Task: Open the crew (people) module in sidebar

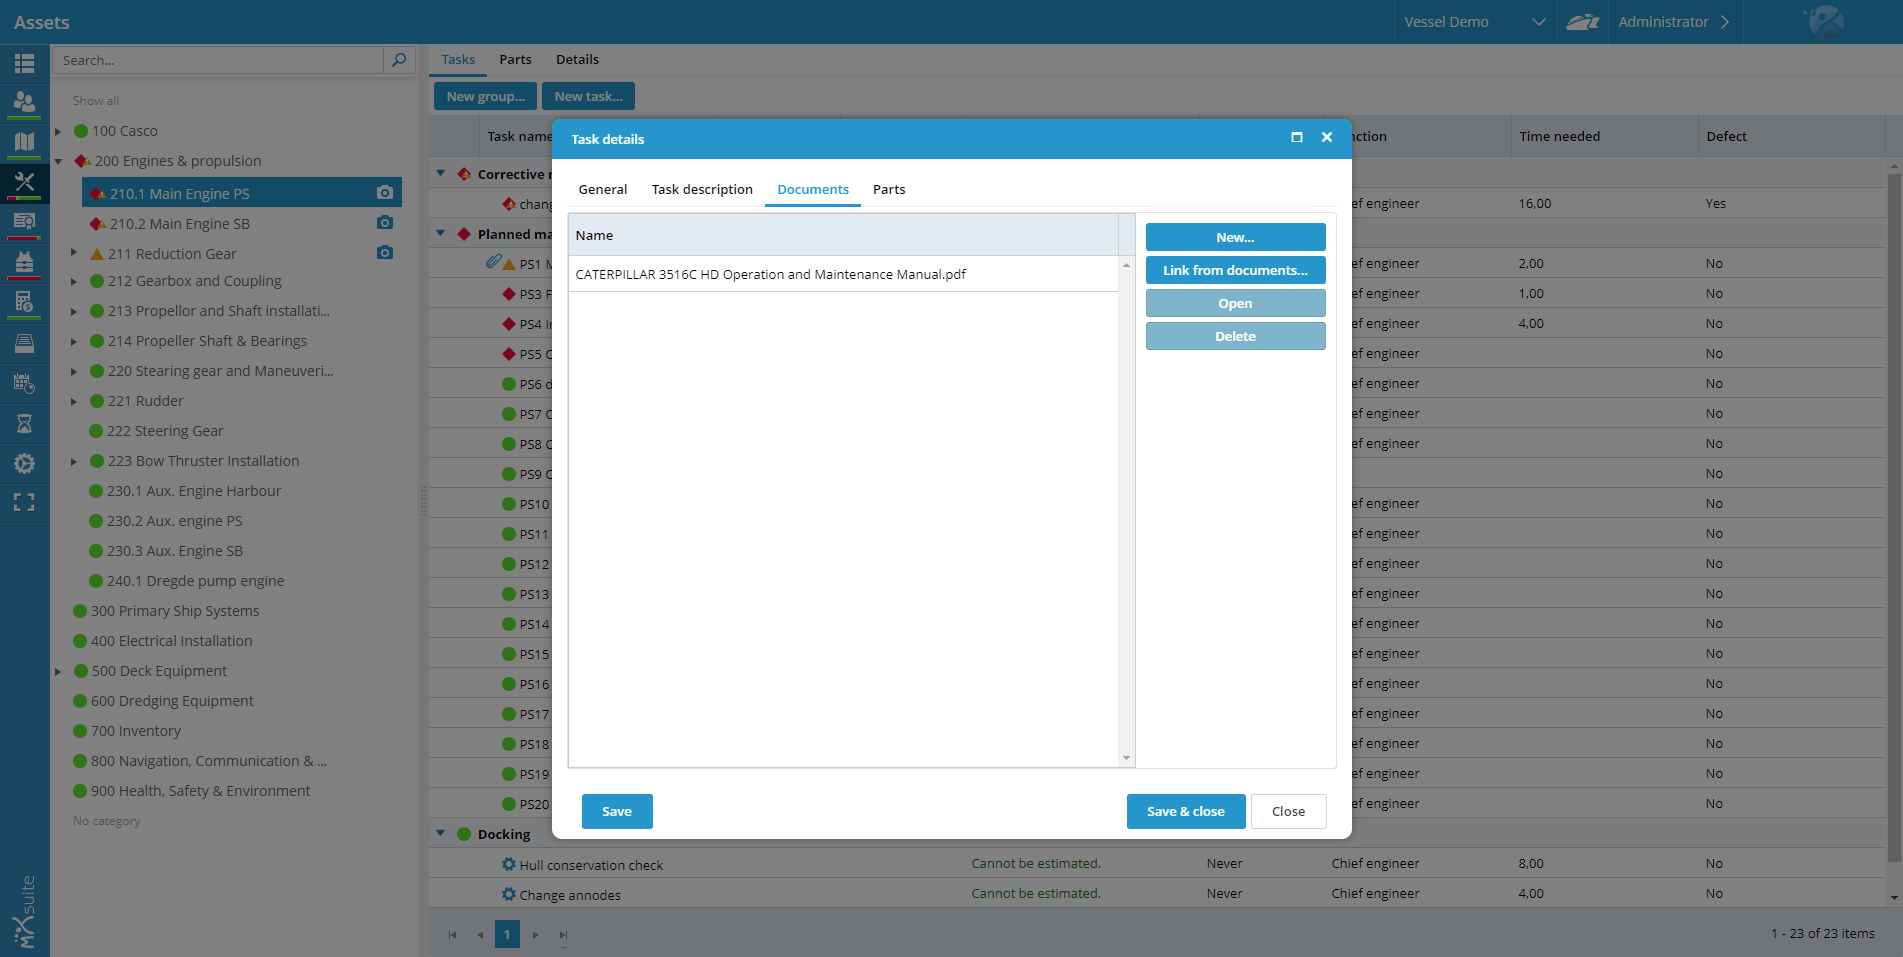Action: pyautogui.click(x=24, y=102)
